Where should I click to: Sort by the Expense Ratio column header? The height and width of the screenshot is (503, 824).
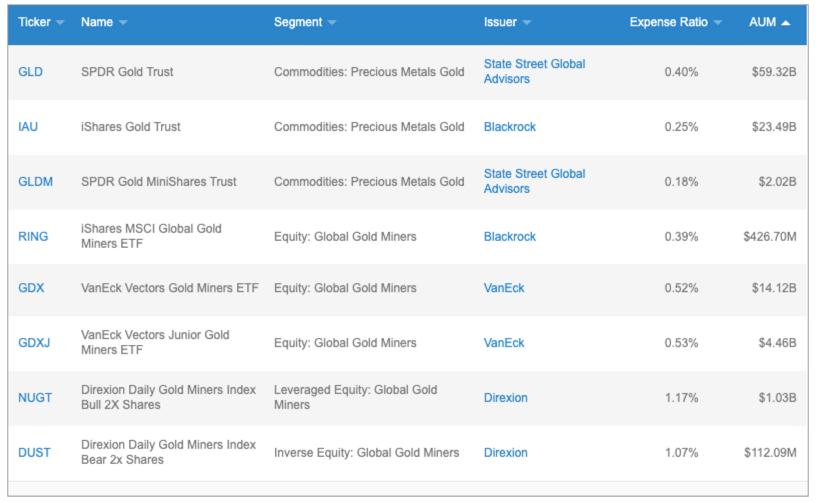(x=675, y=22)
